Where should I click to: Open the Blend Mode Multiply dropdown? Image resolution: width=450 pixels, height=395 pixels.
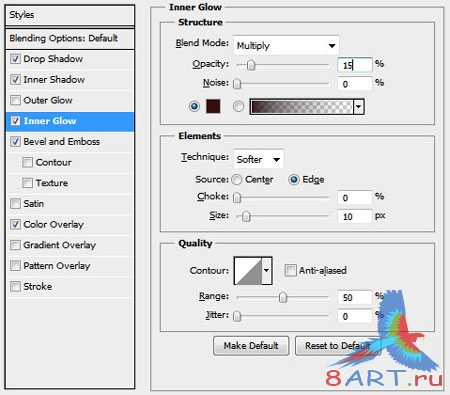pos(286,45)
